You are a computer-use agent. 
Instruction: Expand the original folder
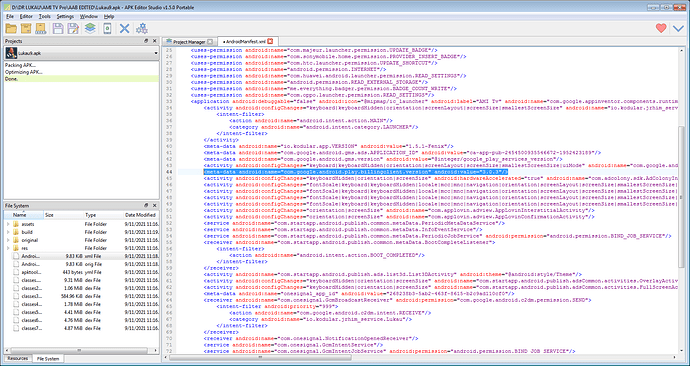(x=7, y=240)
